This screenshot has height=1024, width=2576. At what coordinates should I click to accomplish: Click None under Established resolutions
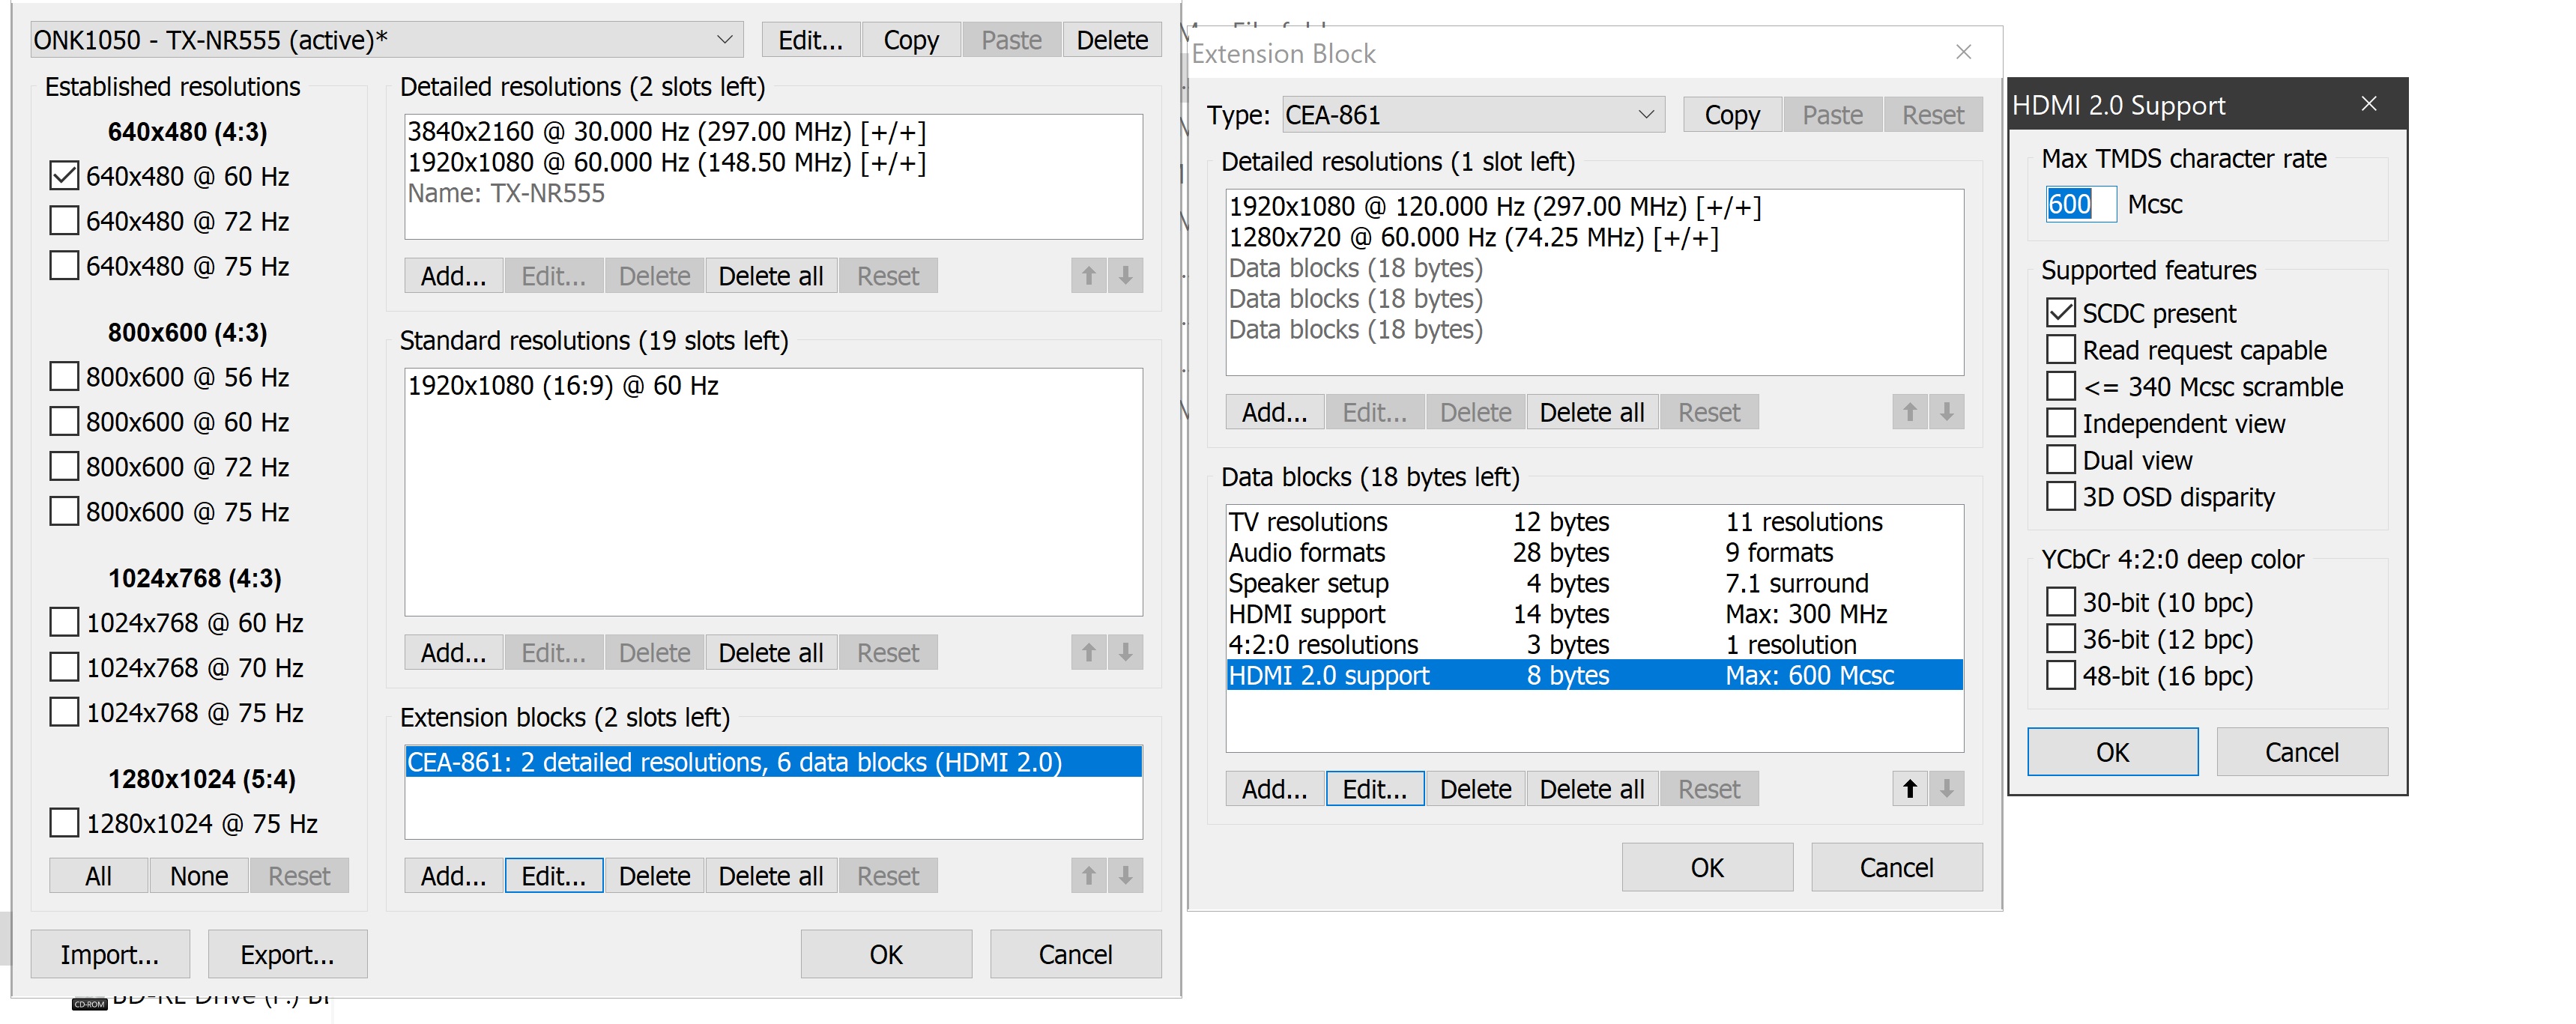click(198, 876)
